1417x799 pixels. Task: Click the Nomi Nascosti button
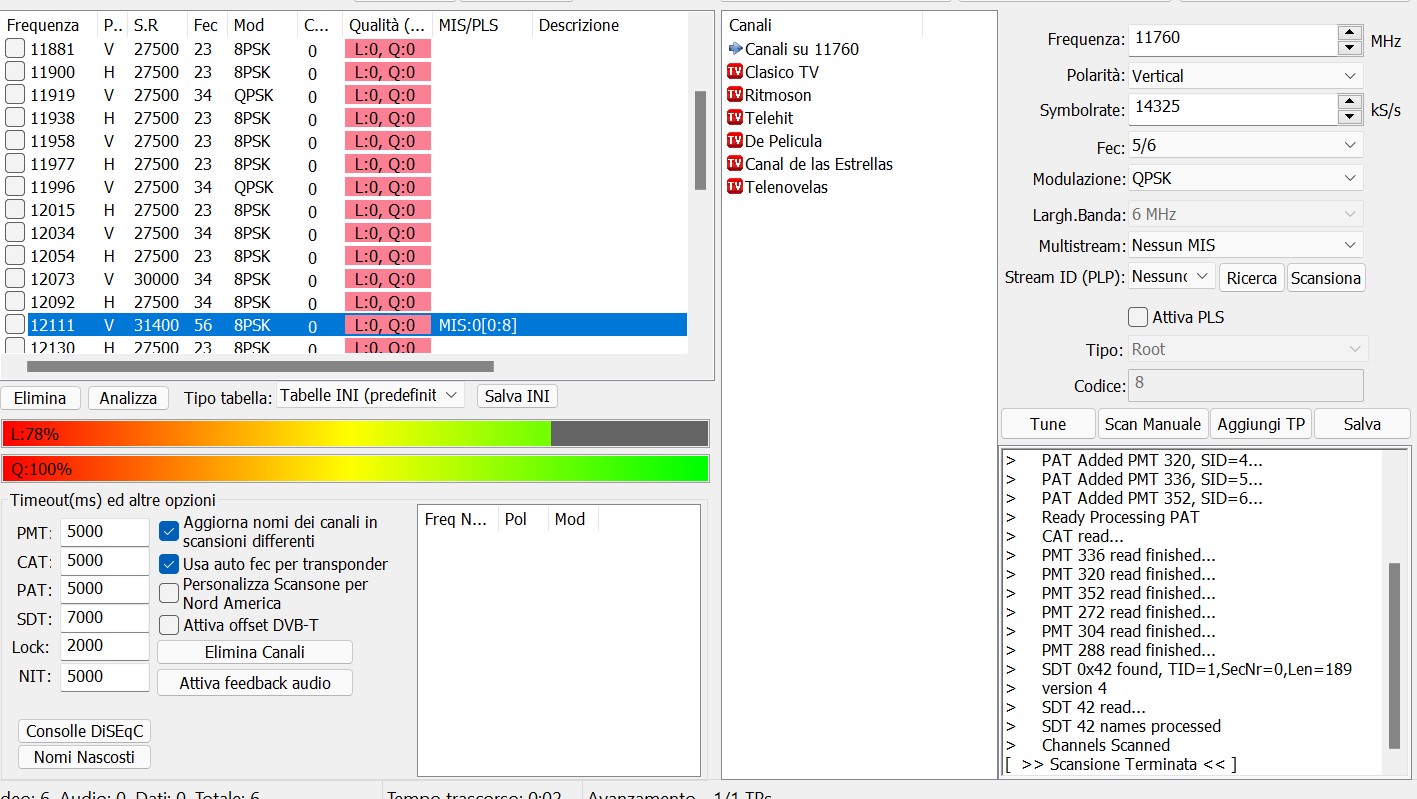tap(84, 757)
